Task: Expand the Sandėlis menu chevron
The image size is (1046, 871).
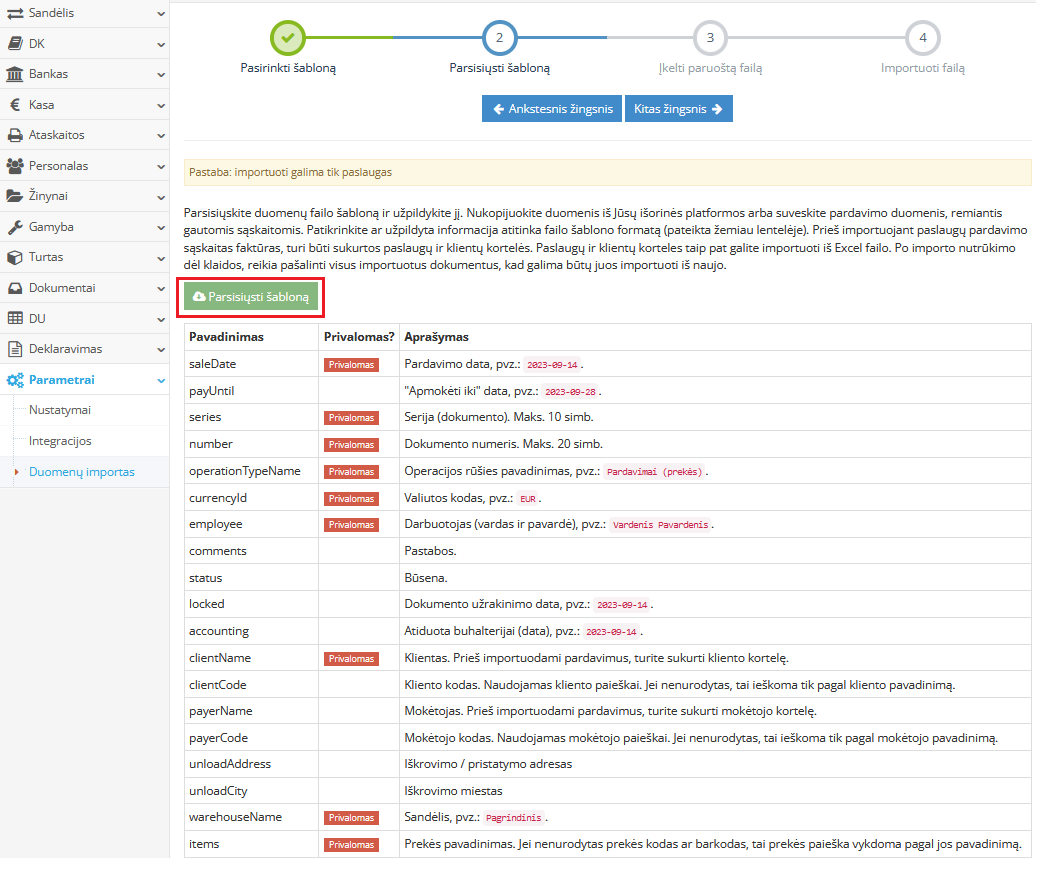Action: point(161,14)
